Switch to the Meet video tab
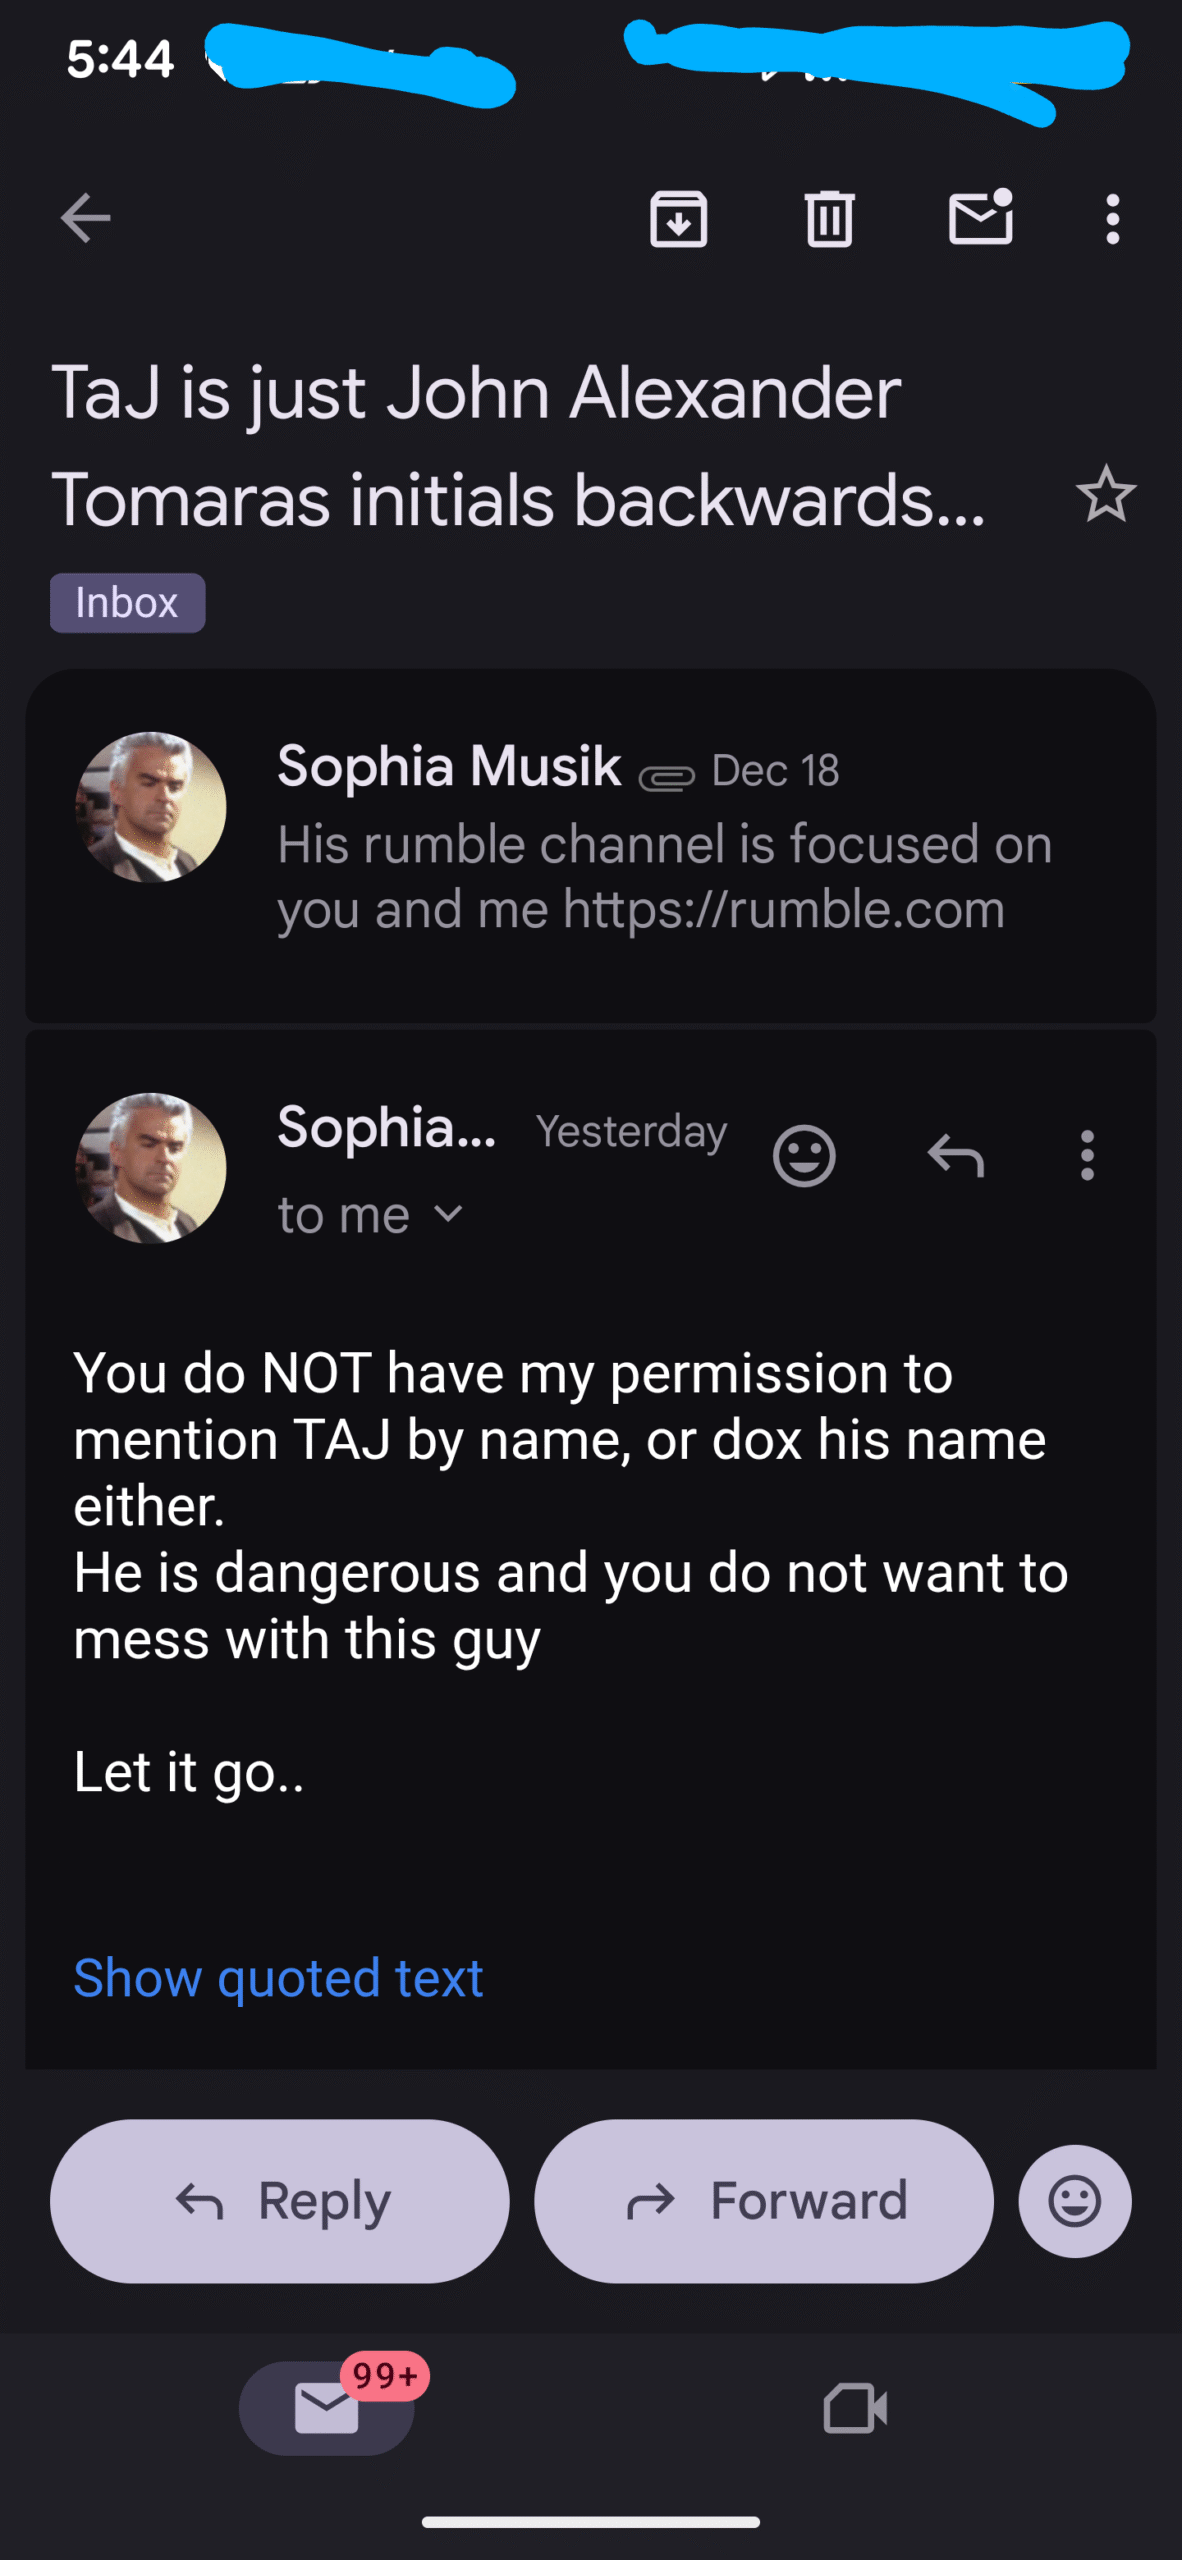The width and height of the screenshot is (1182, 2560). coord(855,2408)
